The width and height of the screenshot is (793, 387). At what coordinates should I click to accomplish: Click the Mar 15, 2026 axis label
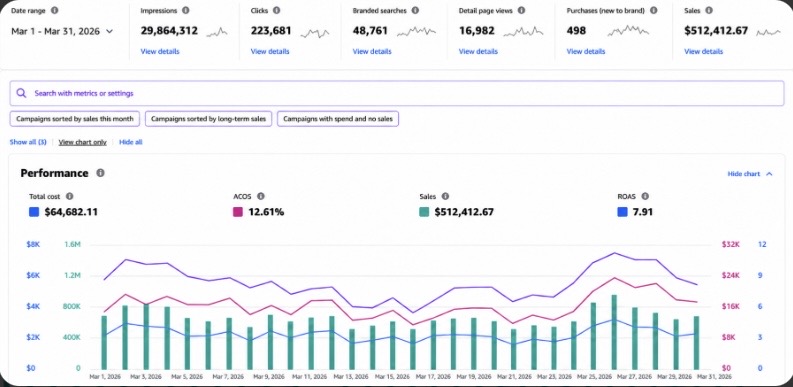[x=392, y=377]
